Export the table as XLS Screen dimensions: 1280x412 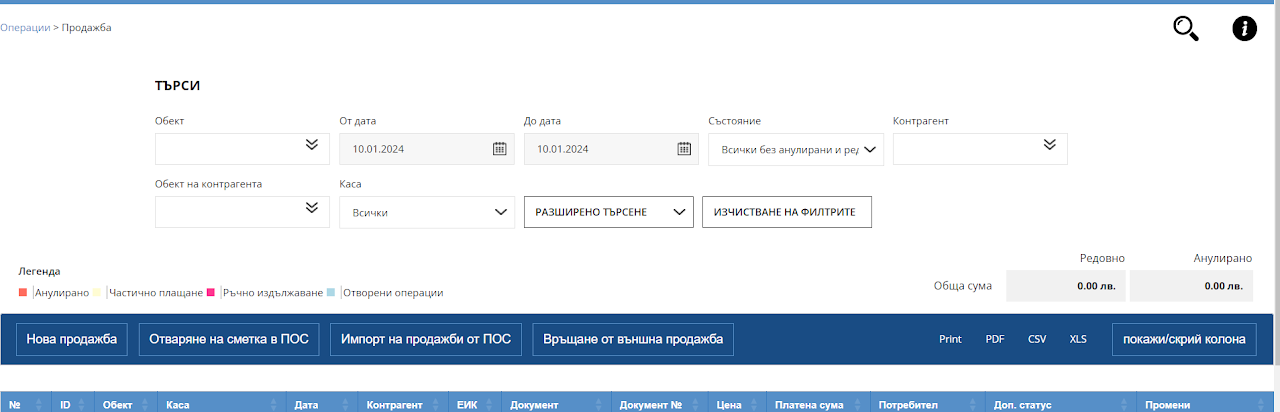click(x=1078, y=339)
